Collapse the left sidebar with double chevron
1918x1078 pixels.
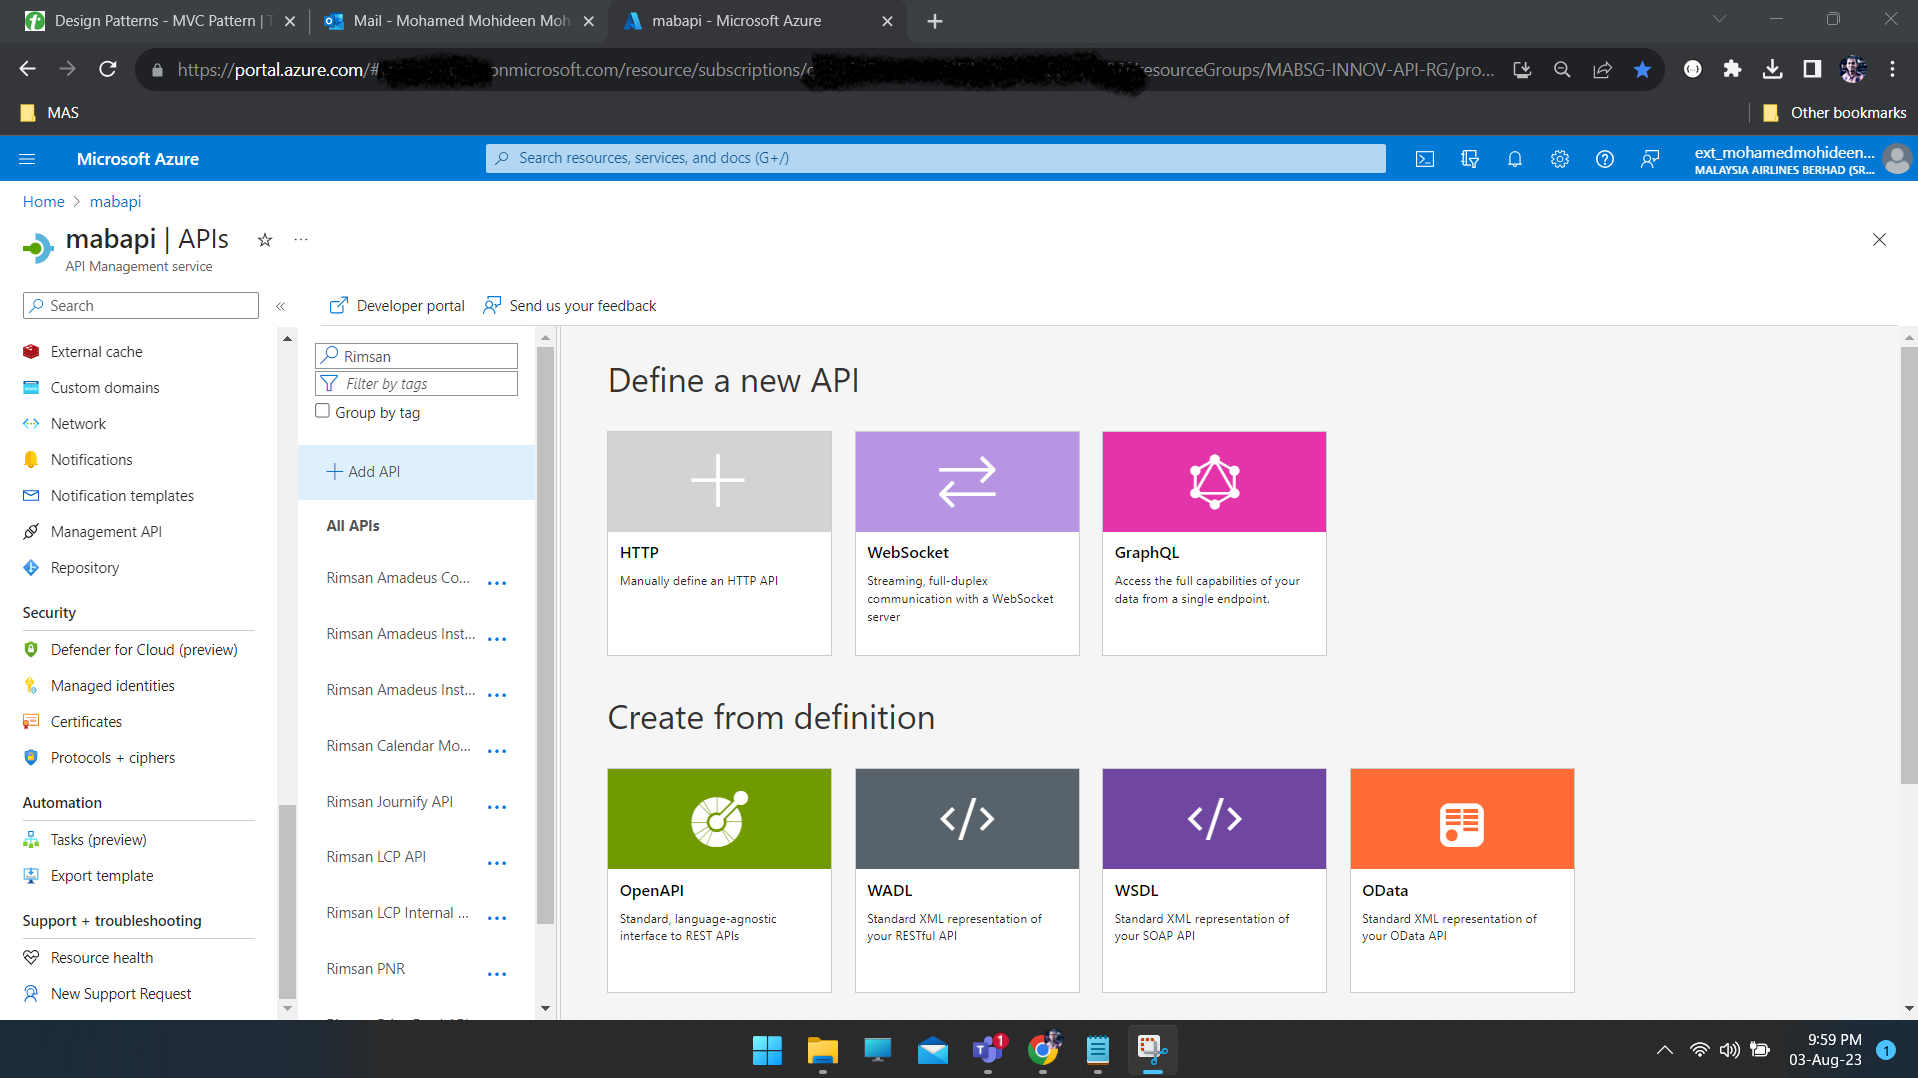point(281,306)
